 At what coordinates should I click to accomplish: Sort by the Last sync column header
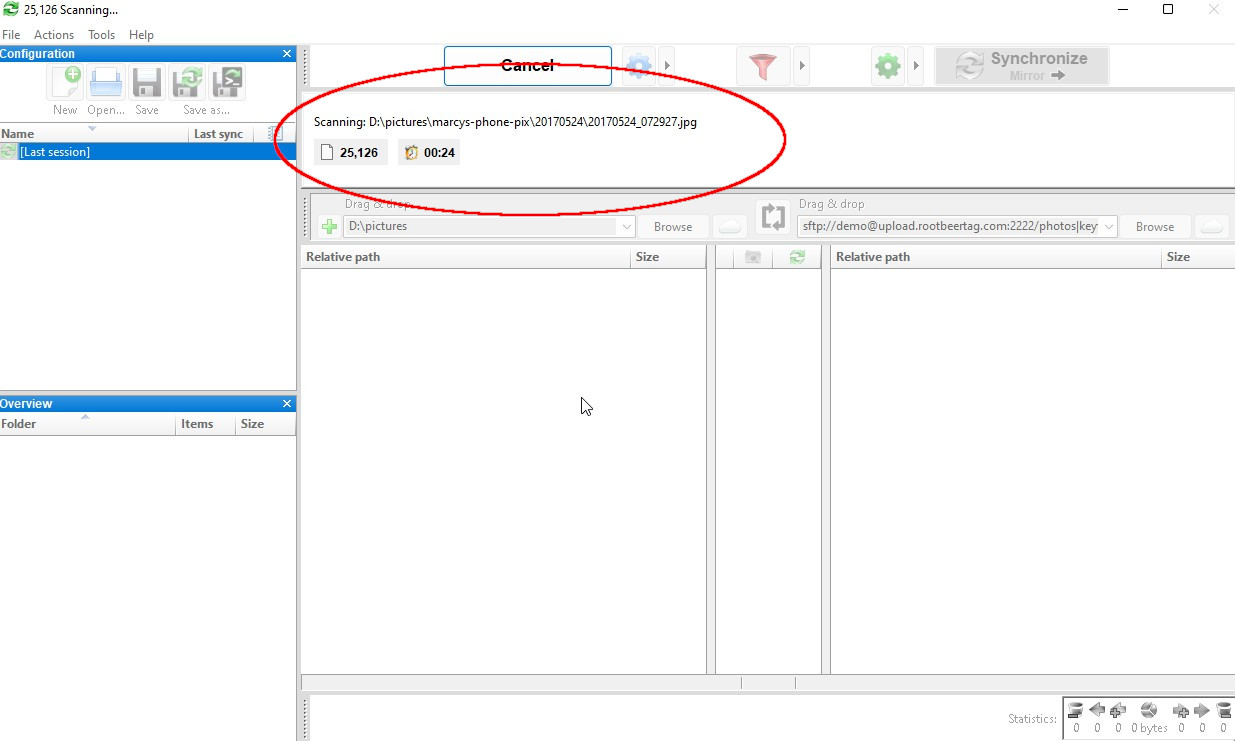(218, 134)
